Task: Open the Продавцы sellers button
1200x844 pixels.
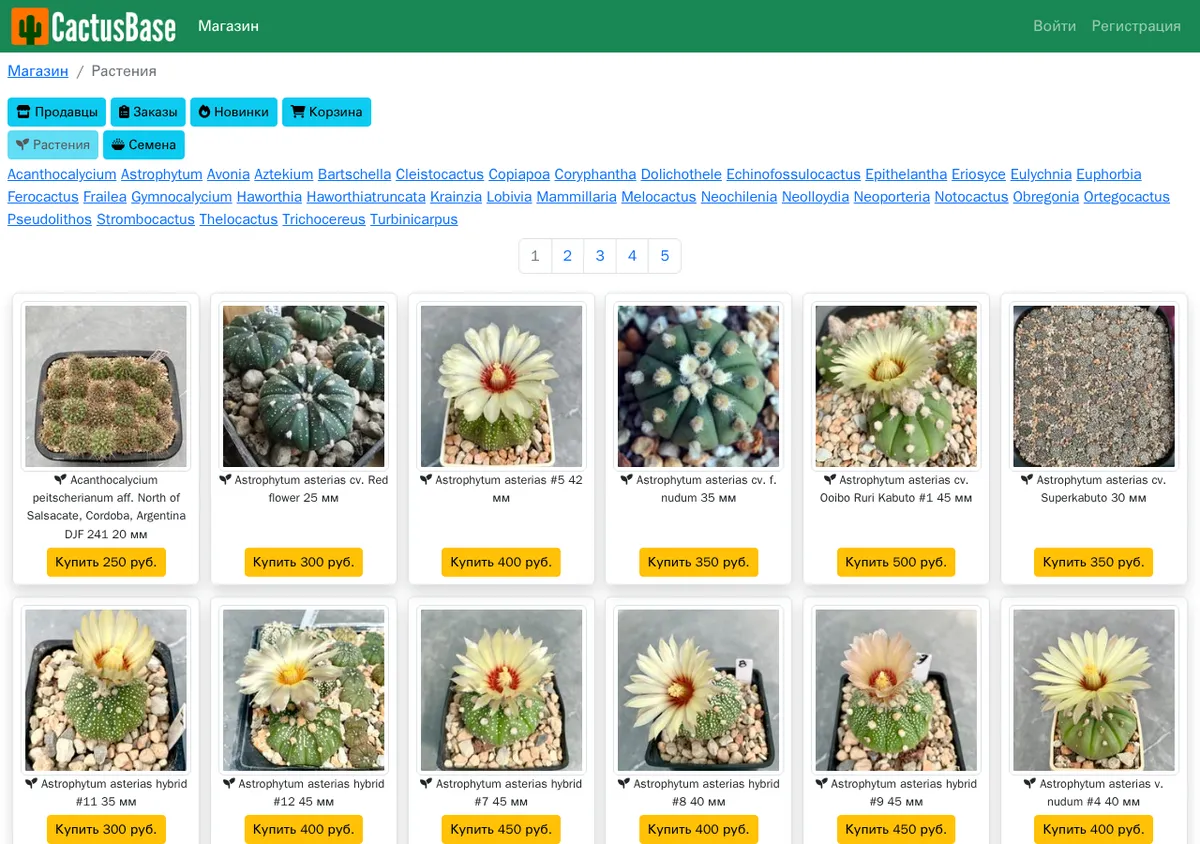Action: [x=57, y=112]
